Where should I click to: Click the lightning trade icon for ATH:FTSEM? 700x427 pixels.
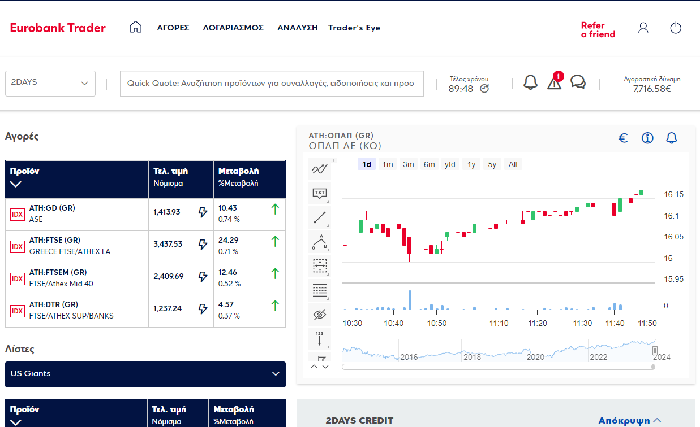click(x=203, y=276)
